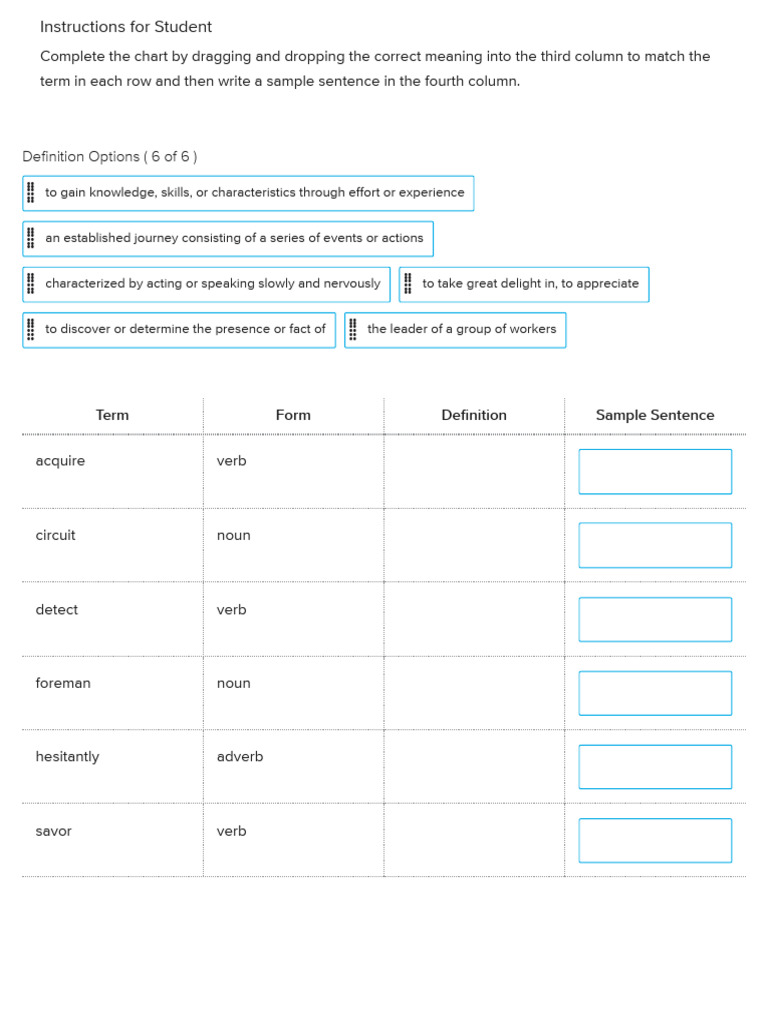The image size is (768, 1024).
Task: Click sample sentence box for detect
Action: point(655,619)
